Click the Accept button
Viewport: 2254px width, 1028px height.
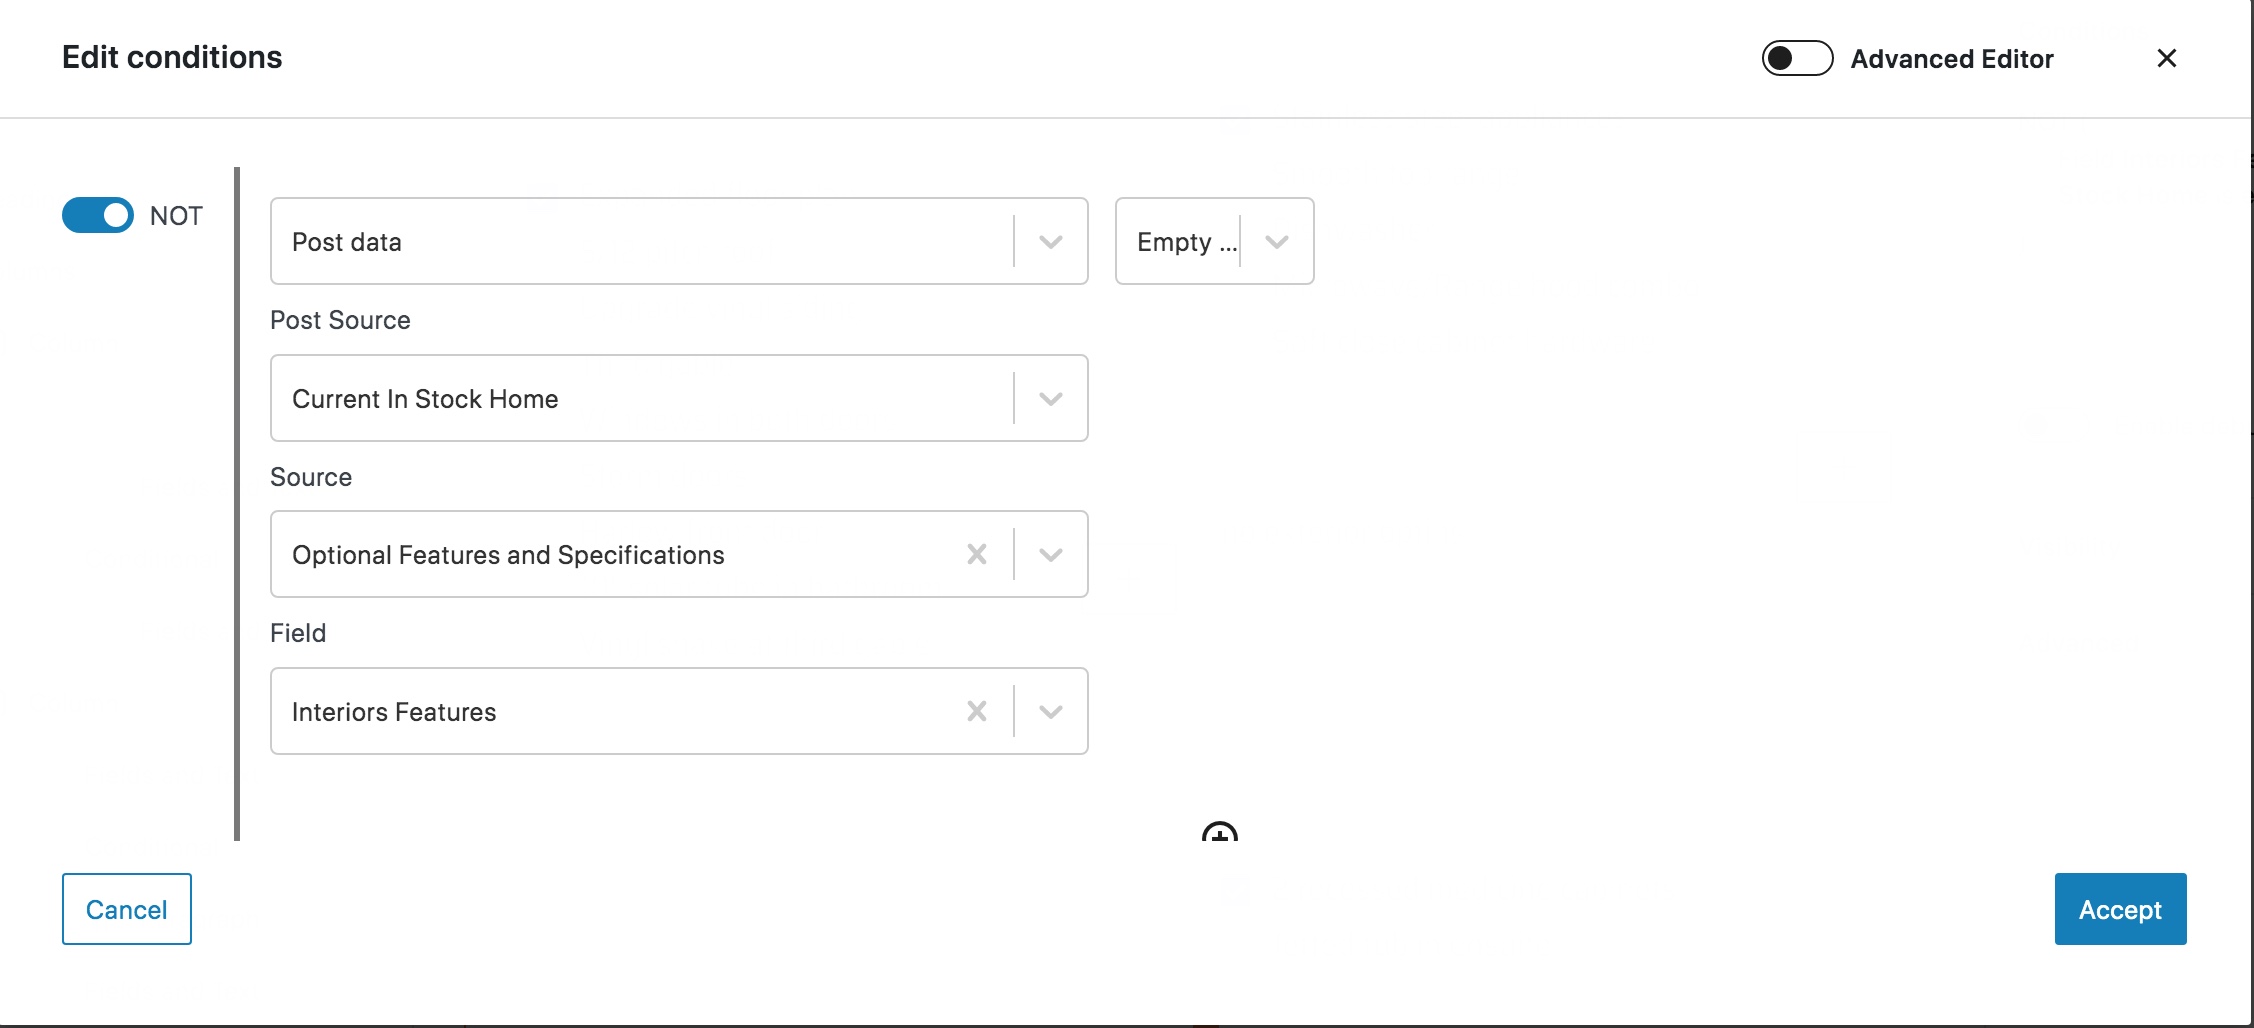pyautogui.click(x=2120, y=909)
